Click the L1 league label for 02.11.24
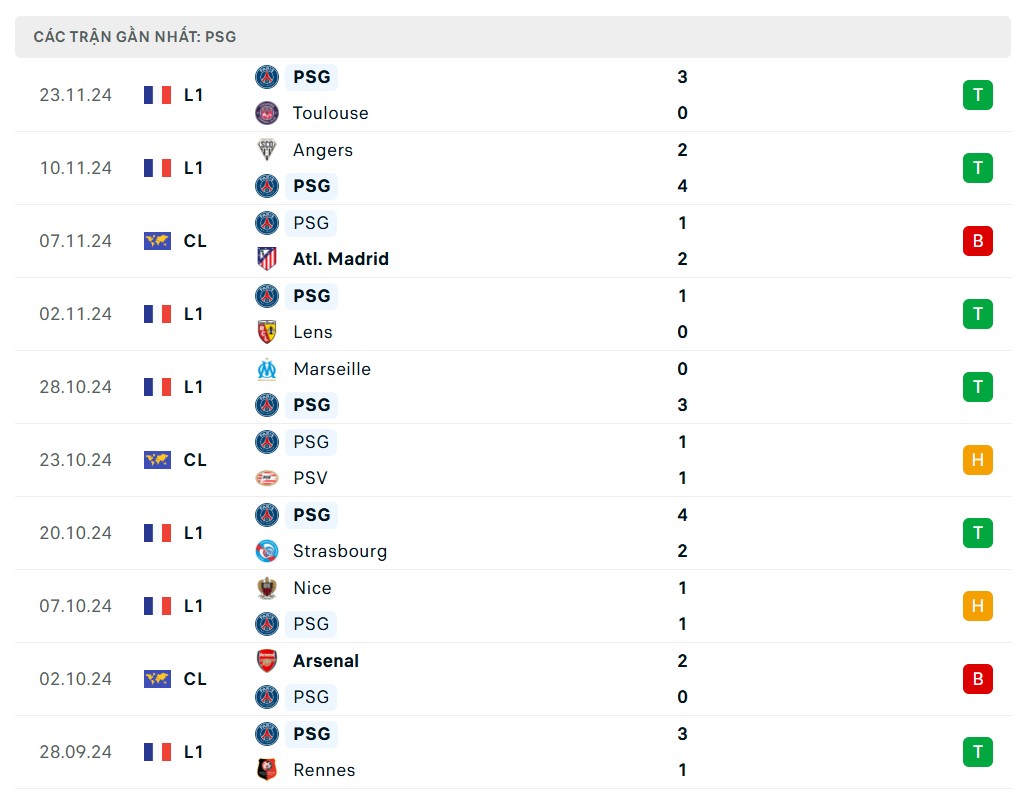The height and width of the screenshot is (792, 1023). pyautogui.click(x=193, y=314)
